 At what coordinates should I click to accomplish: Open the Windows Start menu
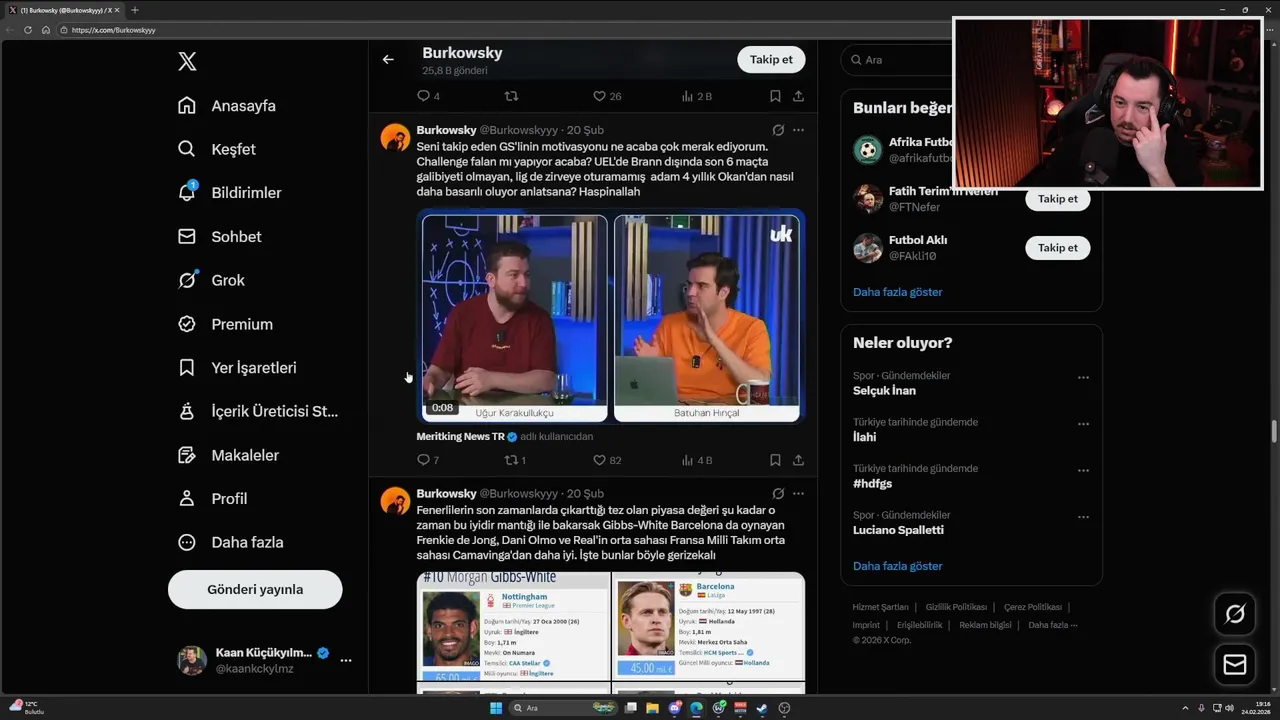click(495, 708)
